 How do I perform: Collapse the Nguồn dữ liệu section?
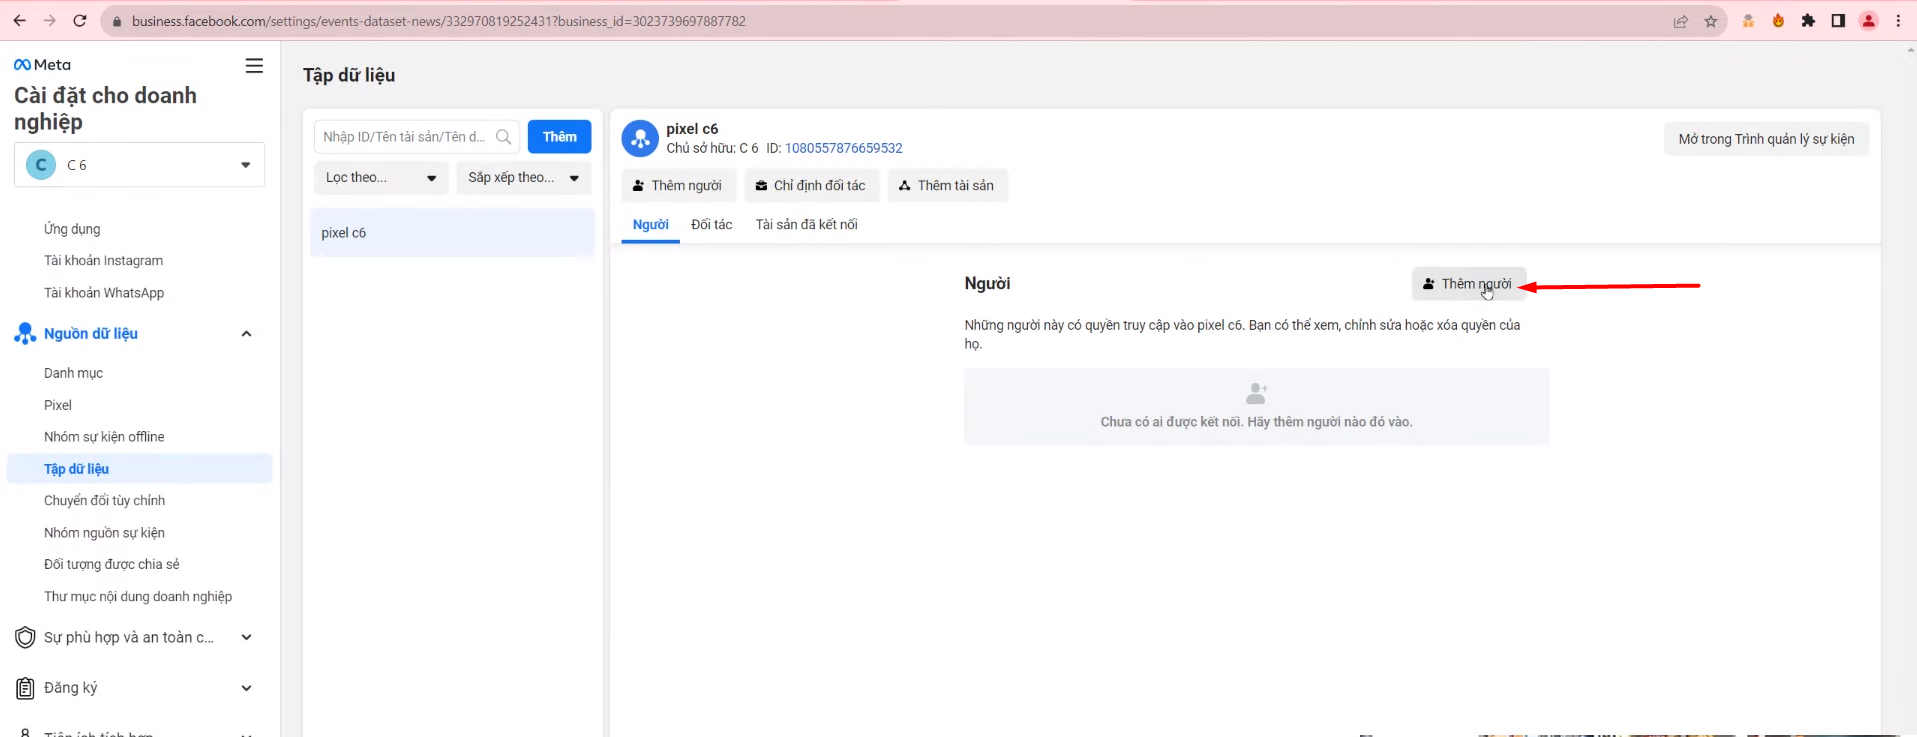(246, 334)
